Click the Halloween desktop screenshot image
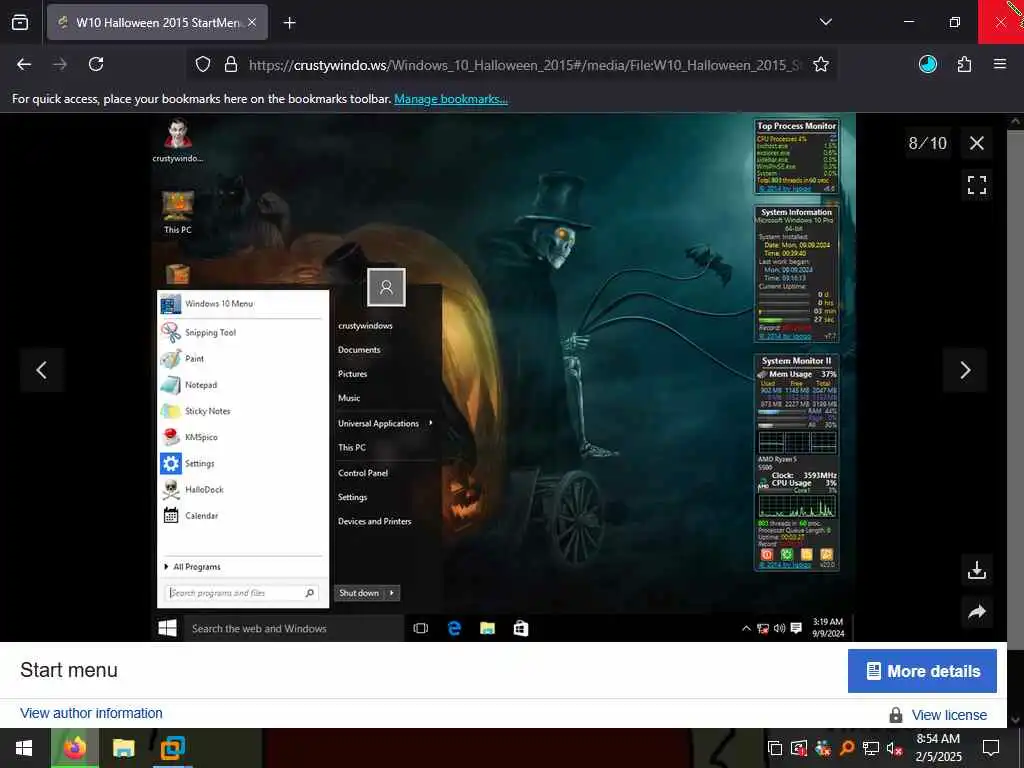 (504, 377)
